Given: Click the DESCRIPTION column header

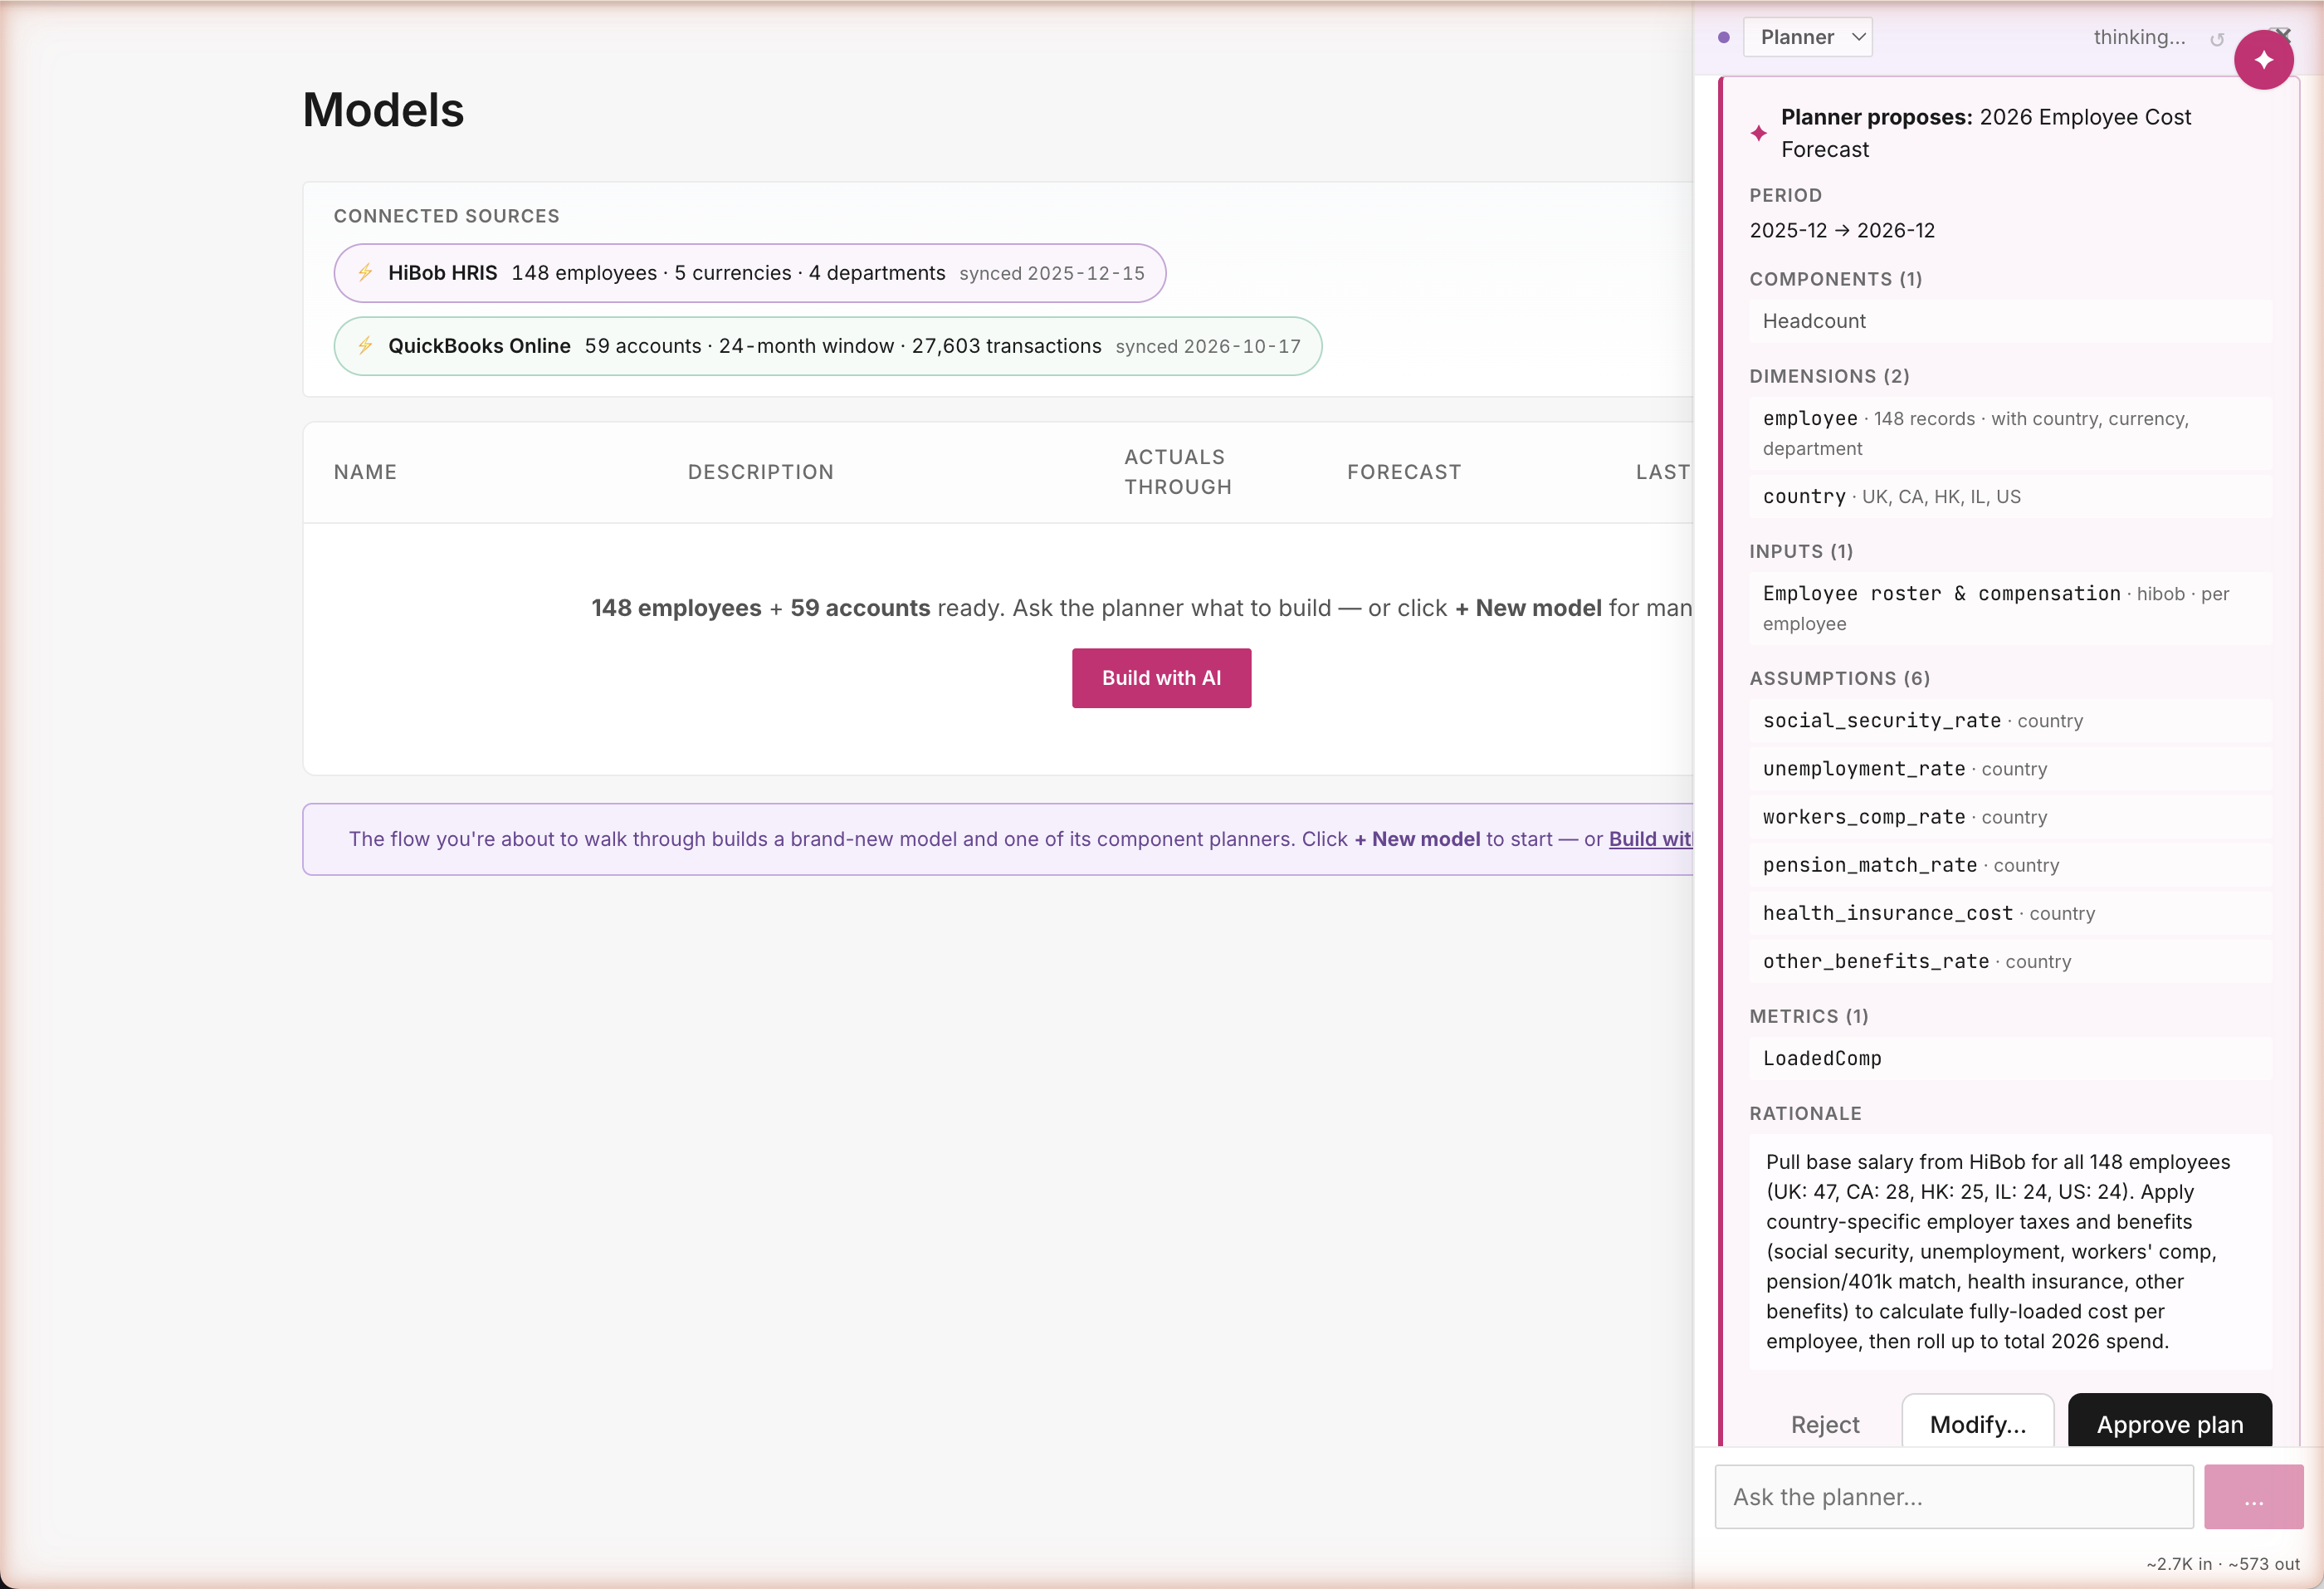Looking at the screenshot, I should (x=760, y=471).
